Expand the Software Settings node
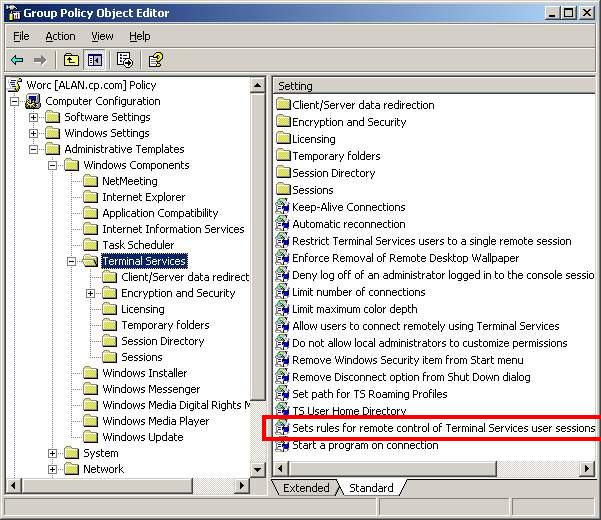Viewport: 601px width, 520px height. tap(34, 117)
